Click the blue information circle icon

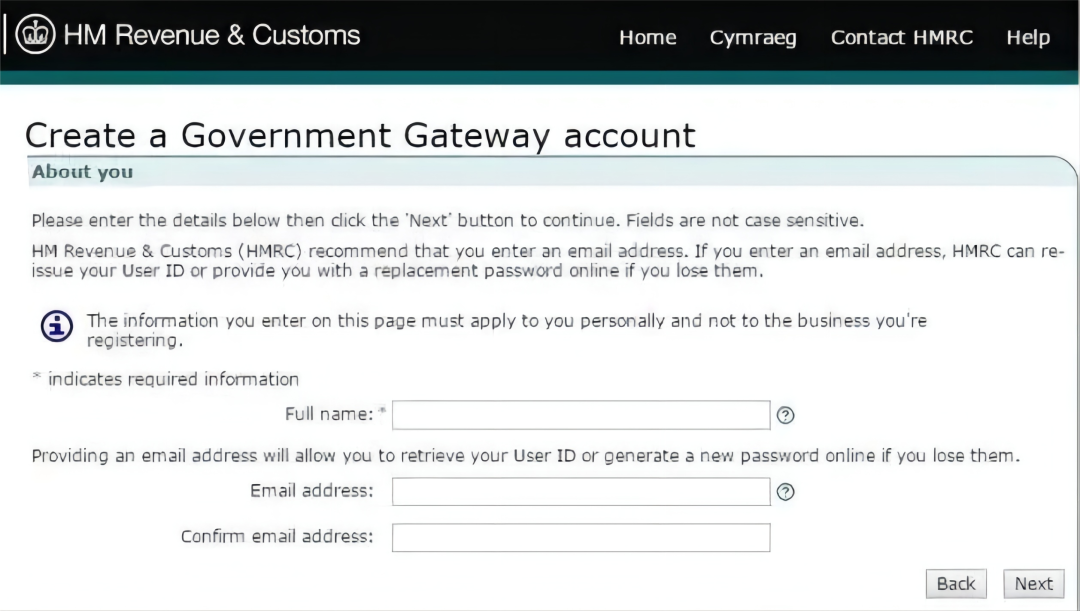(x=57, y=326)
